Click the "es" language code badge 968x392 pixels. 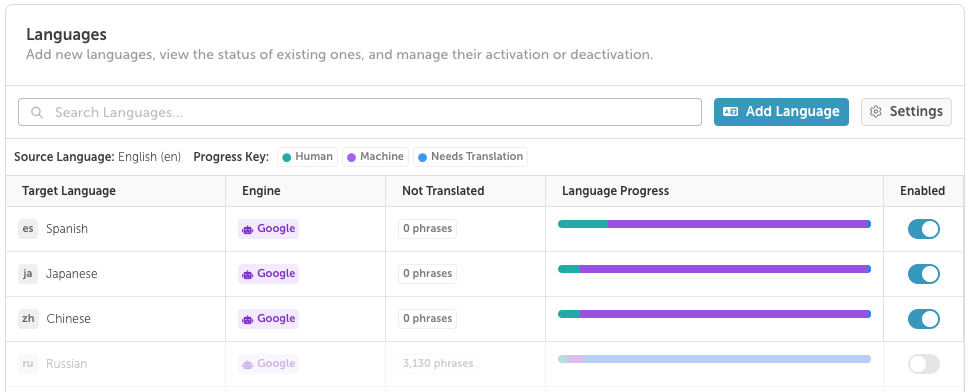point(28,229)
